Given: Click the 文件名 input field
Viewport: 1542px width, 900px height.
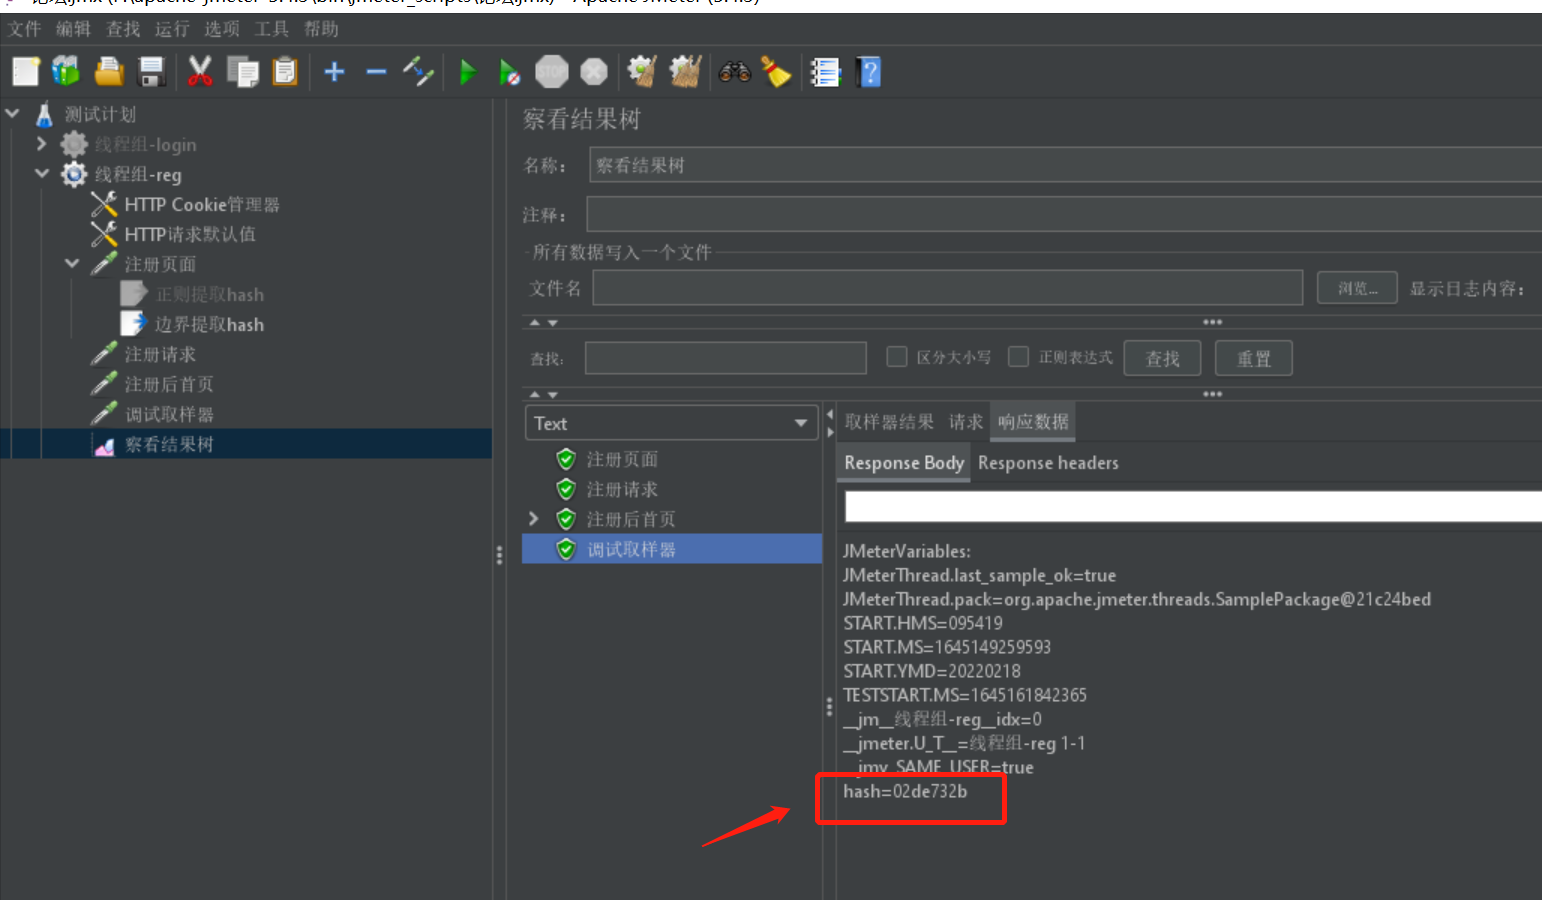Looking at the screenshot, I should click(947, 288).
